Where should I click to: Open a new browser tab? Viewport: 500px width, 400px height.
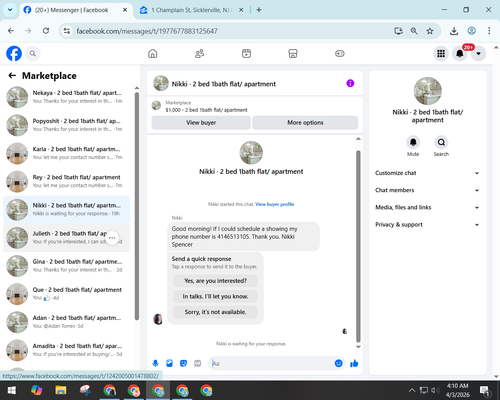(x=259, y=10)
